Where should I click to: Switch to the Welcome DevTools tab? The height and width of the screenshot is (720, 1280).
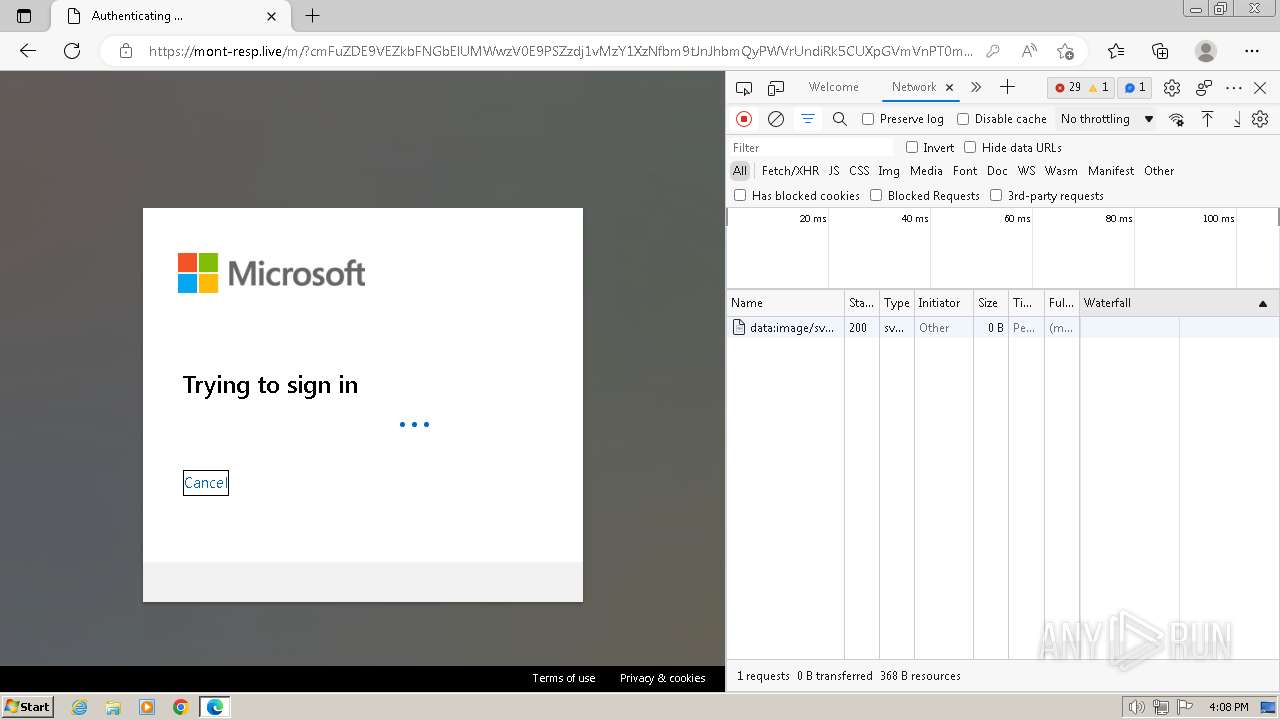(x=833, y=87)
